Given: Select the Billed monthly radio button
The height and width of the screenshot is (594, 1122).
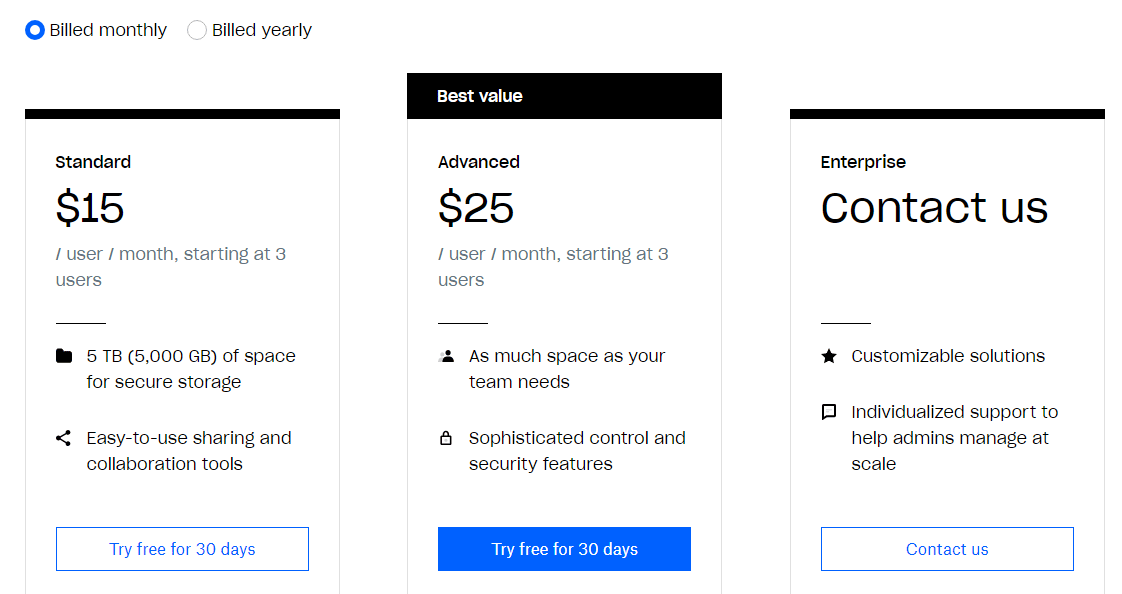Looking at the screenshot, I should [34, 30].
